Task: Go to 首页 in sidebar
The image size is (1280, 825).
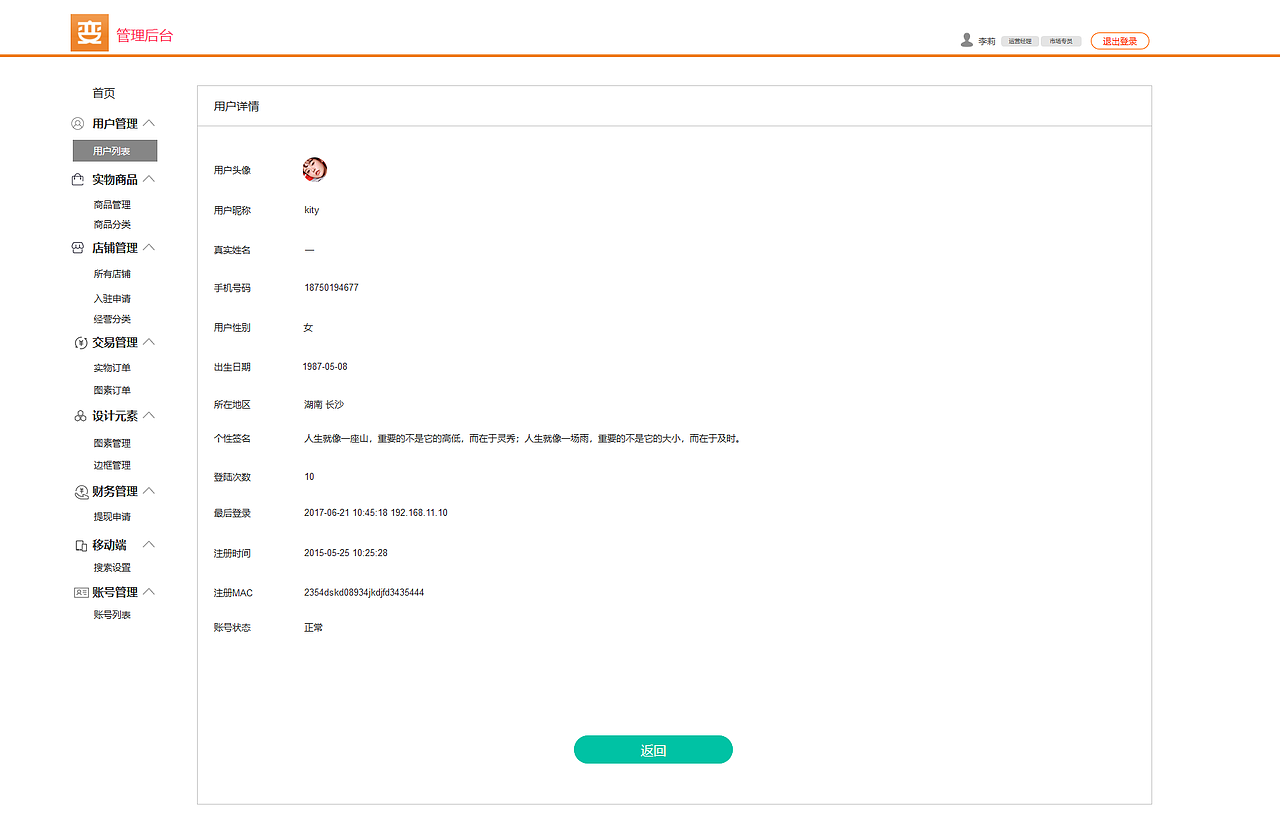Action: (x=104, y=94)
